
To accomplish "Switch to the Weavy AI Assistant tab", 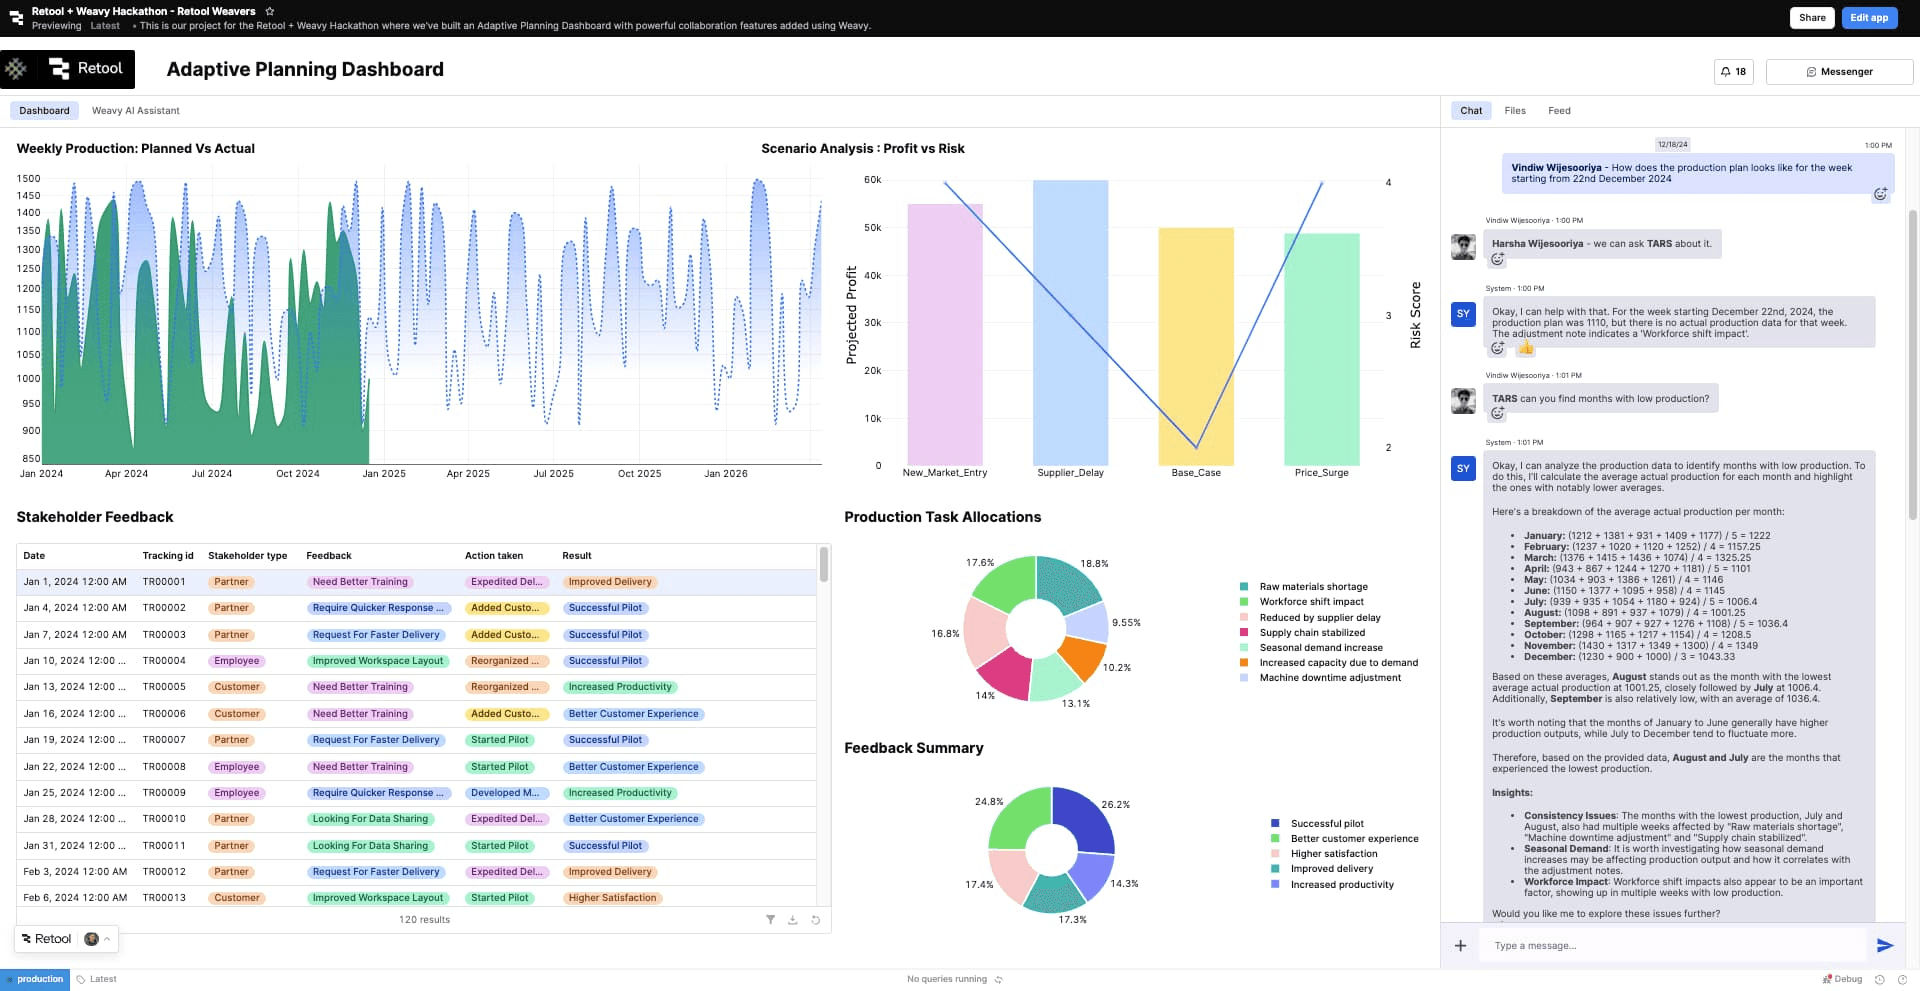I will [x=135, y=110].
